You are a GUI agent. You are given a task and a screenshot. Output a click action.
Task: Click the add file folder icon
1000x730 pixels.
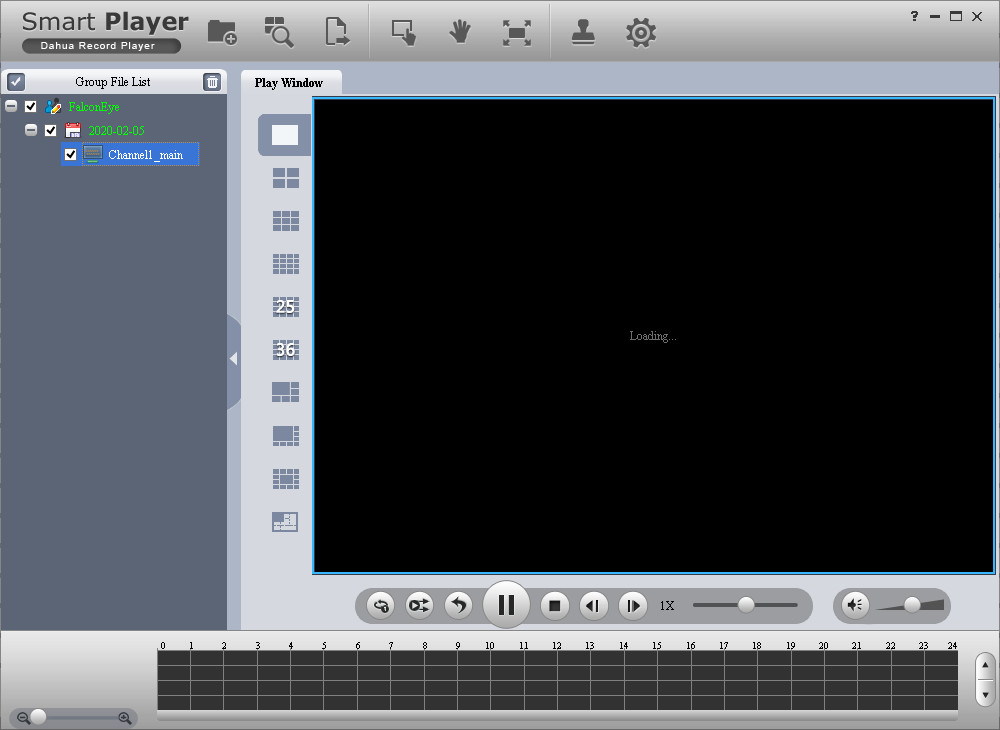point(222,32)
